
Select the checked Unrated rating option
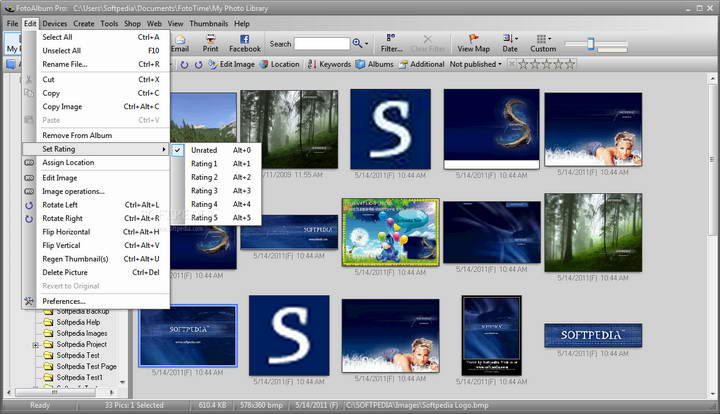pos(204,149)
